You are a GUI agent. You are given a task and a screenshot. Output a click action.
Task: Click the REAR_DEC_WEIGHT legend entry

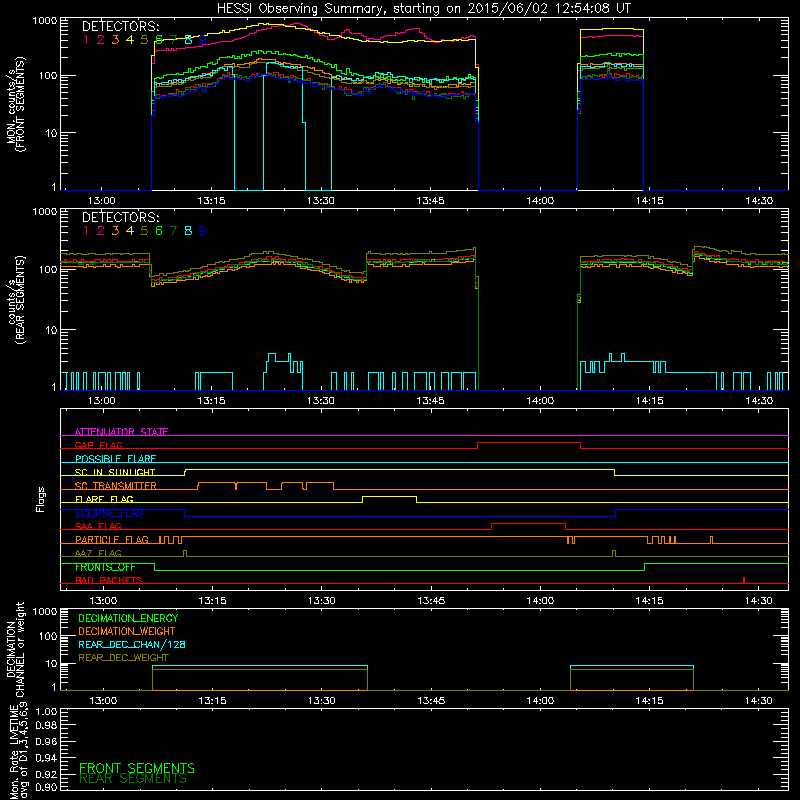pyautogui.click(x=123, y=658)
